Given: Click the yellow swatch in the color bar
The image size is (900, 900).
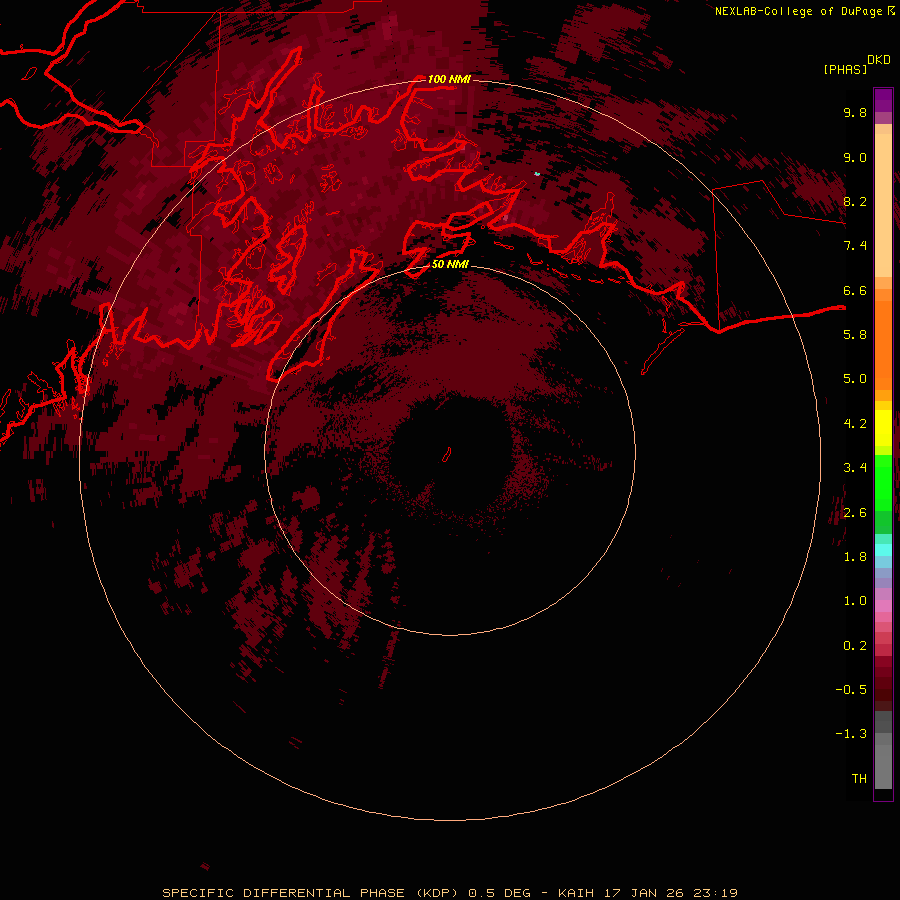Looking at the screenshot, I should [x=883, y=428].
